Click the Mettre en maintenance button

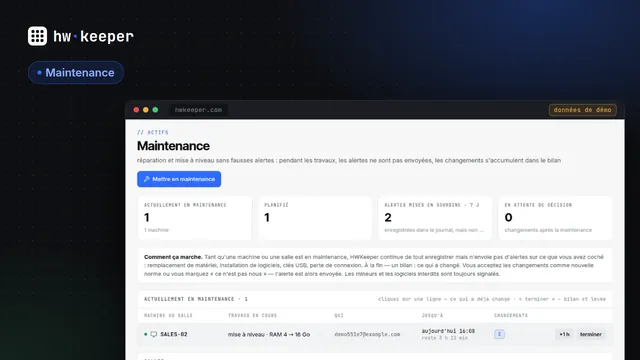point(179,179)
